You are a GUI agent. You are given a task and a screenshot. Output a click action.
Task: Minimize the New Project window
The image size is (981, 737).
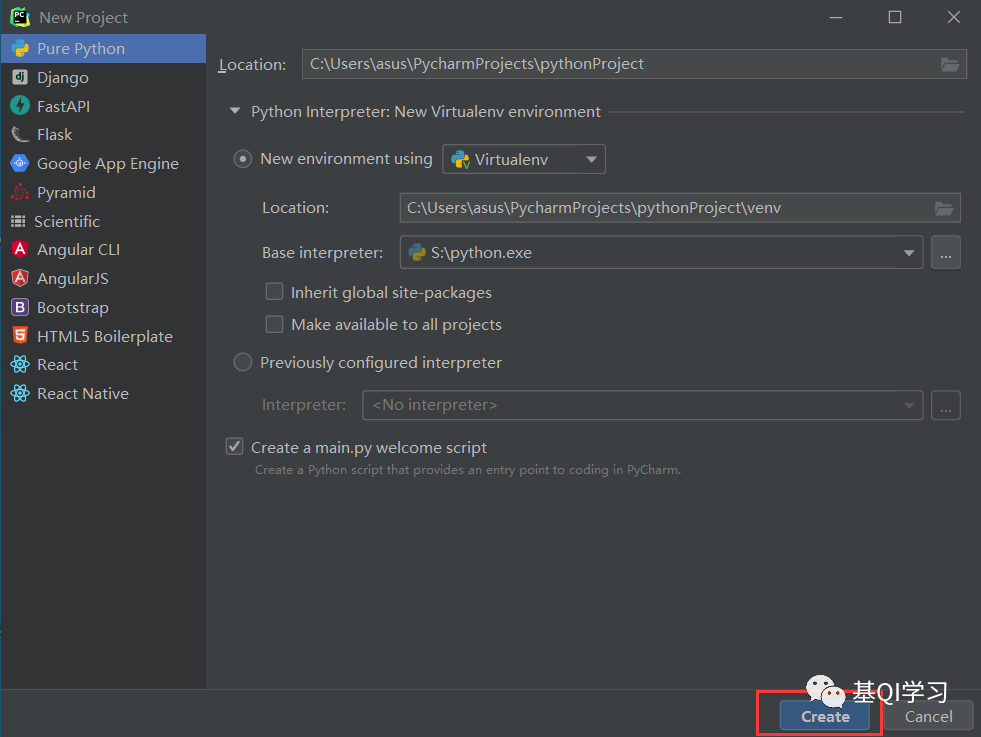tap(836, 17)
